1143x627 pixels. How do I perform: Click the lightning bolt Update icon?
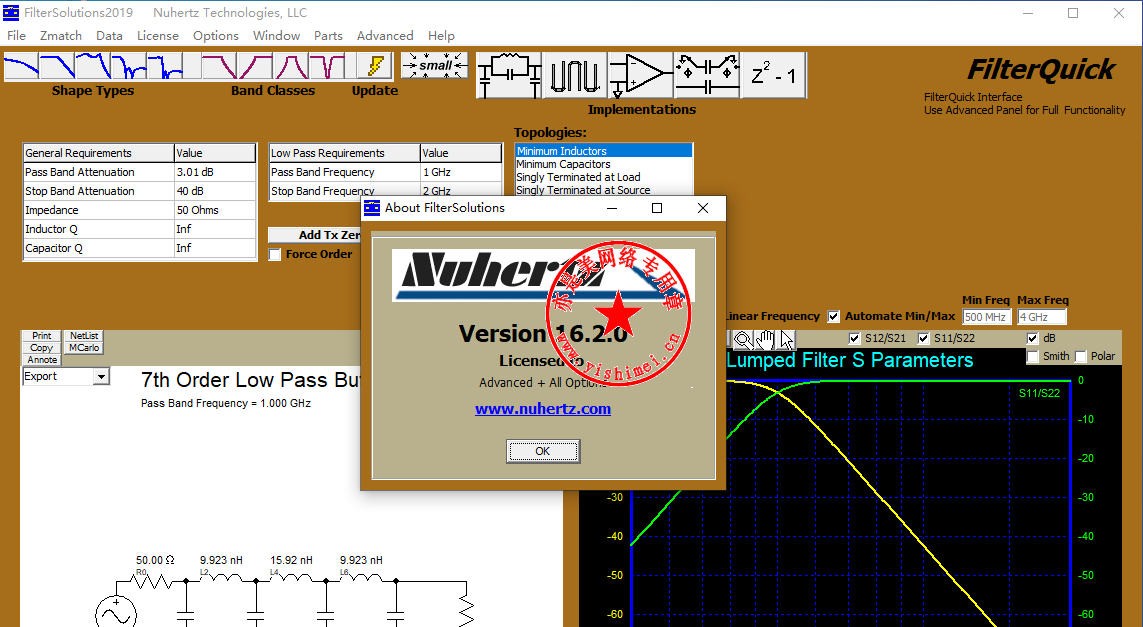(375, 66)
